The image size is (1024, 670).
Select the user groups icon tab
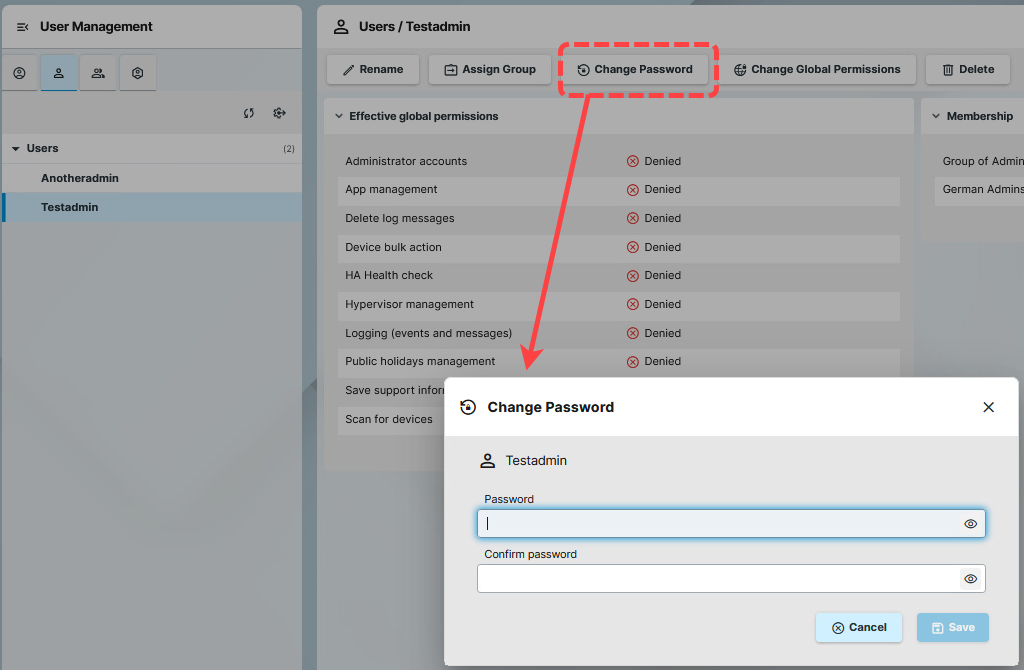[97, 73]
